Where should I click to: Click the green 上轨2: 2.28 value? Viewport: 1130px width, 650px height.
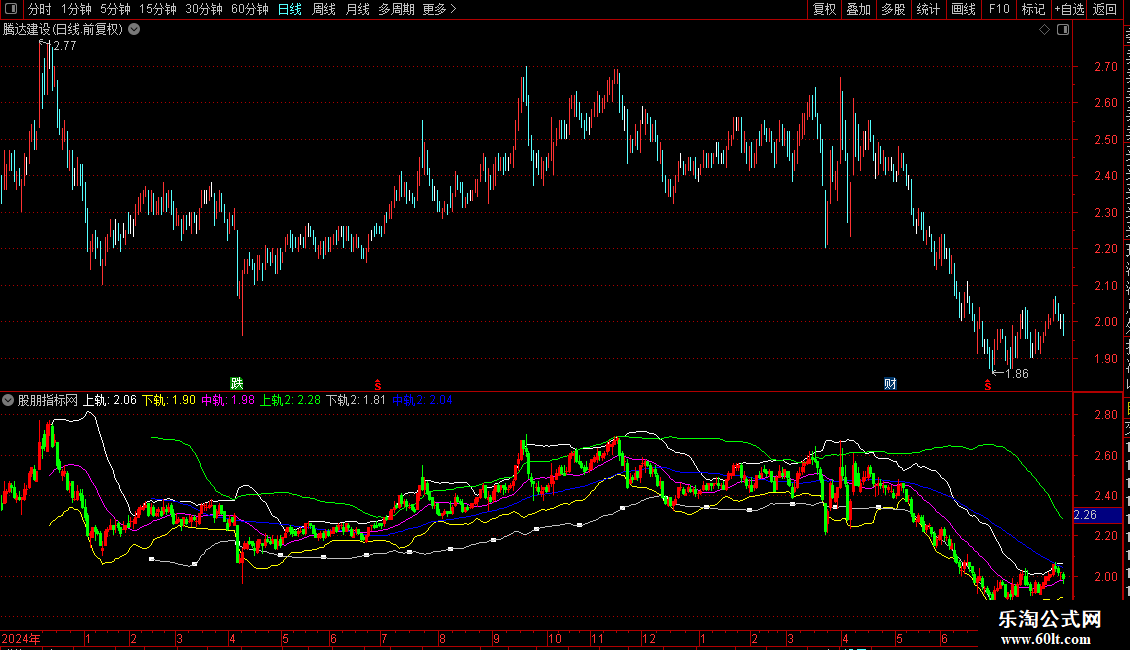290,400
